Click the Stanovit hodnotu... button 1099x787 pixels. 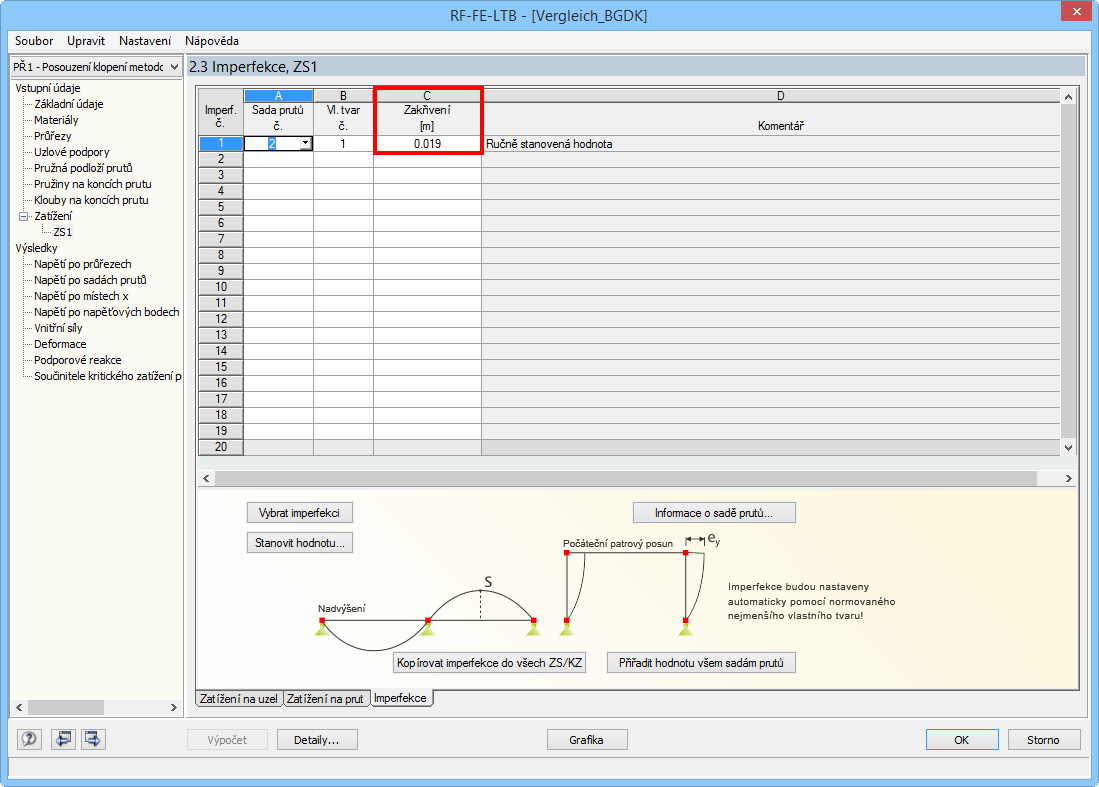click(x=299, y=543)
